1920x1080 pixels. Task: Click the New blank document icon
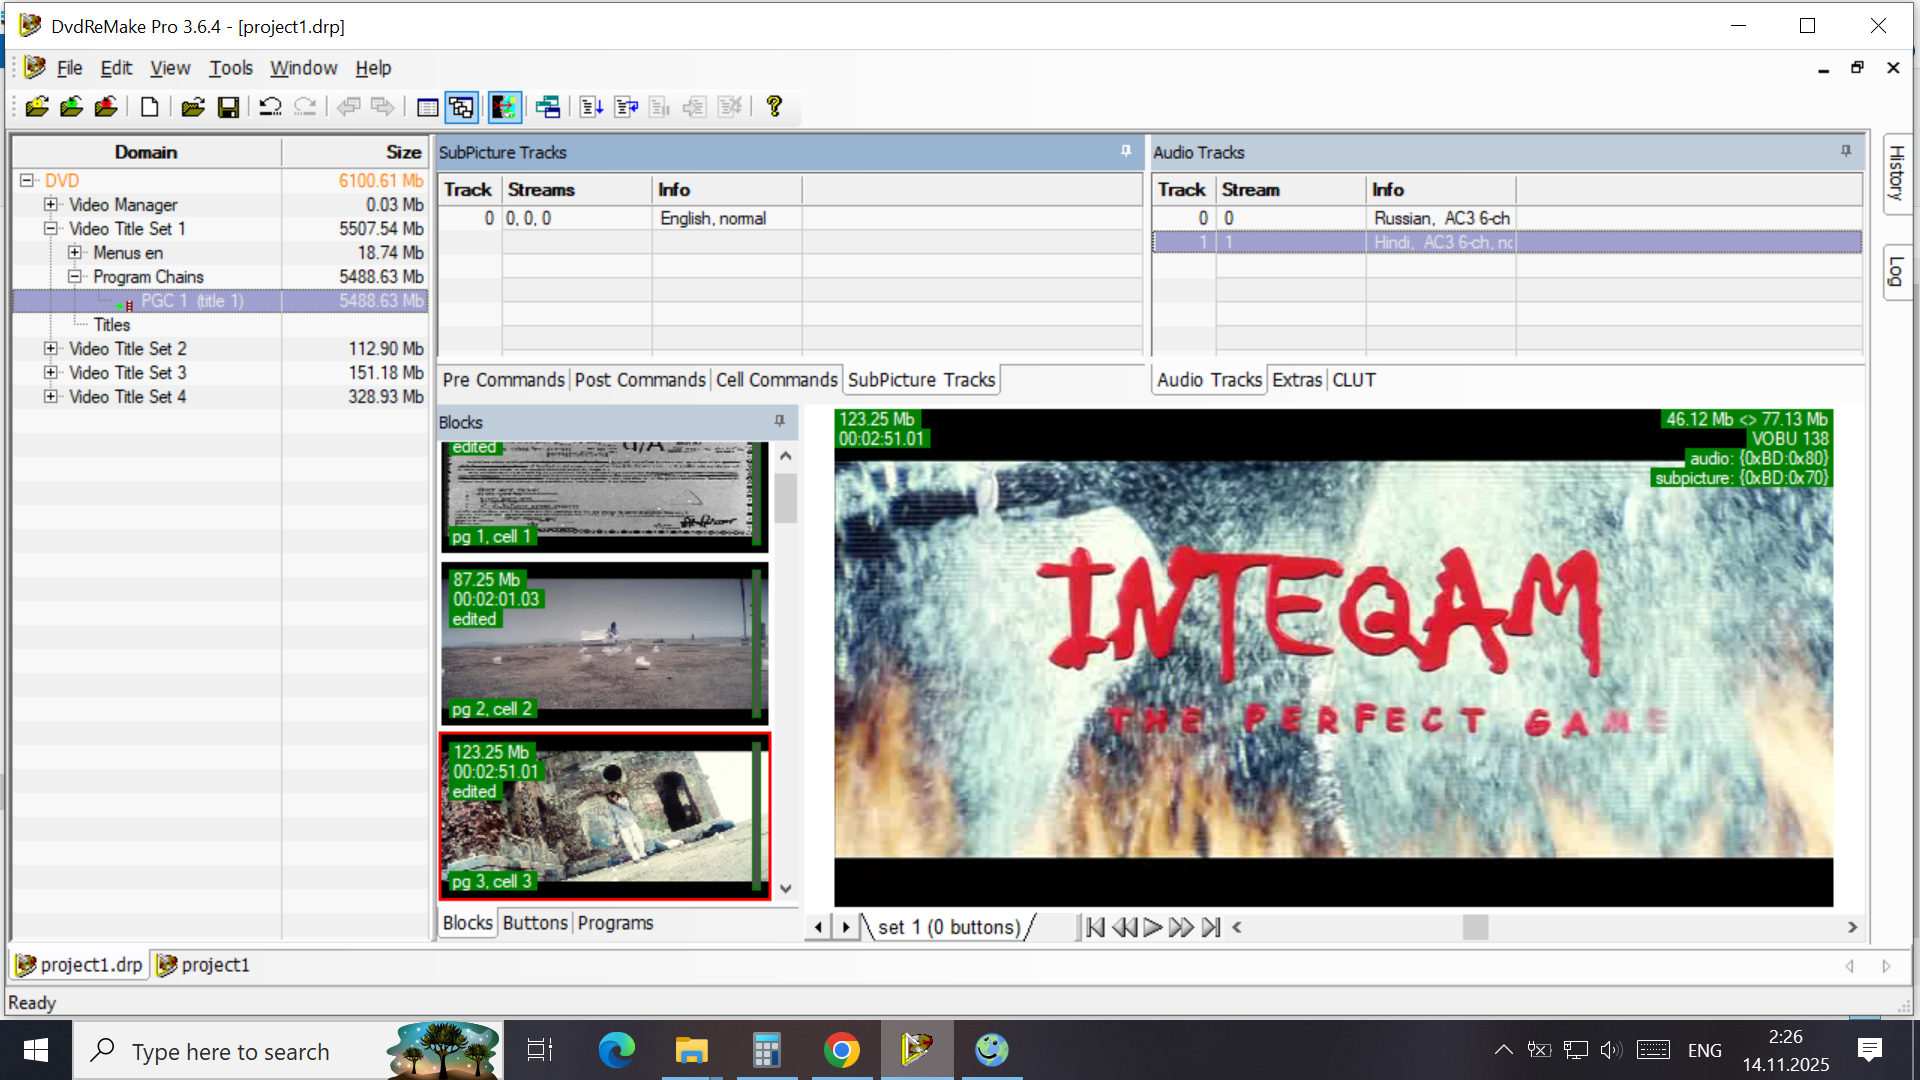click(x=149, y=107)
